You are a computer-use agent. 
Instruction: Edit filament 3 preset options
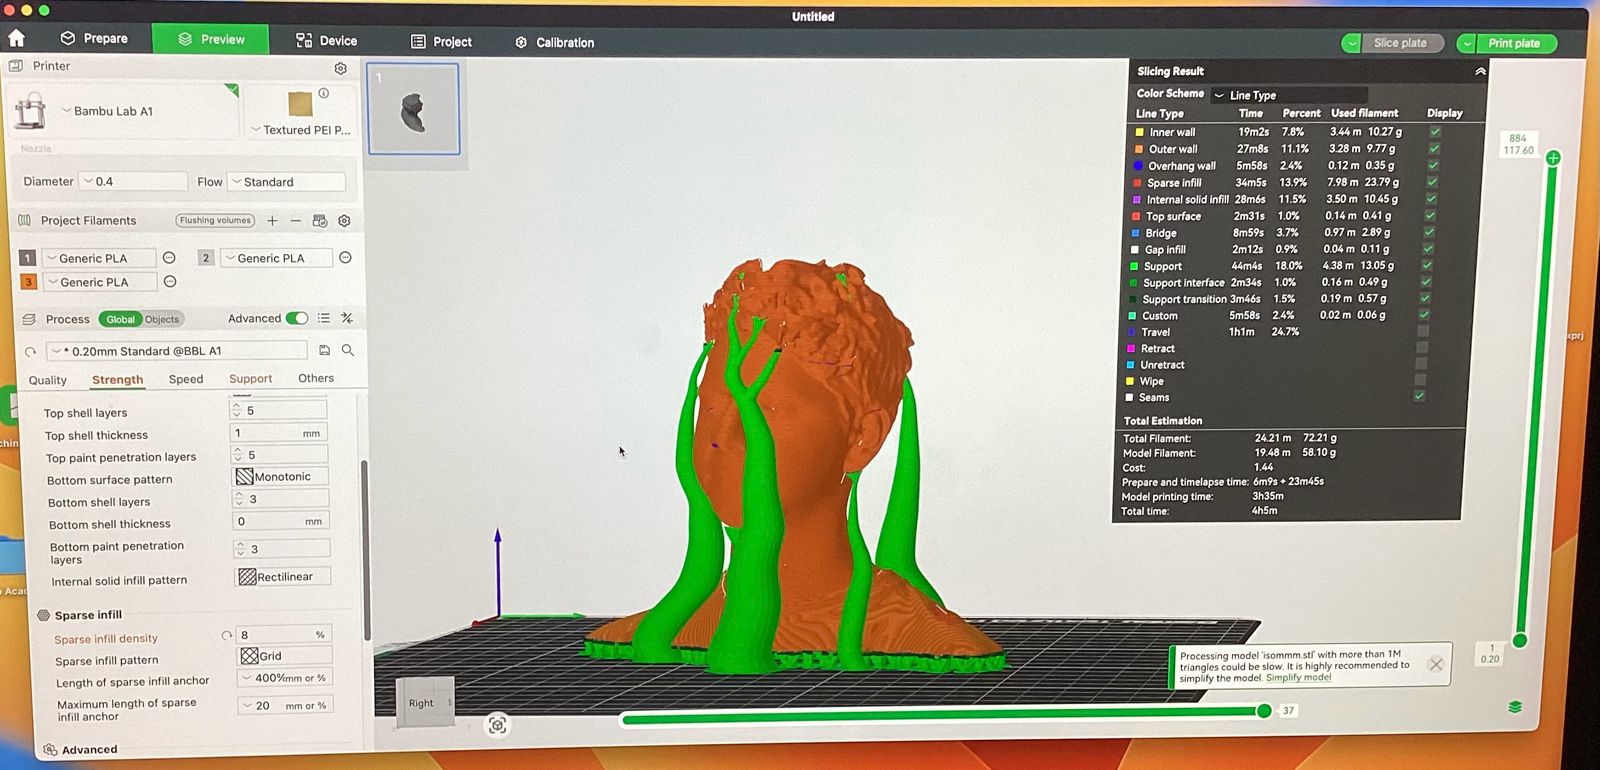click(170, 282)
